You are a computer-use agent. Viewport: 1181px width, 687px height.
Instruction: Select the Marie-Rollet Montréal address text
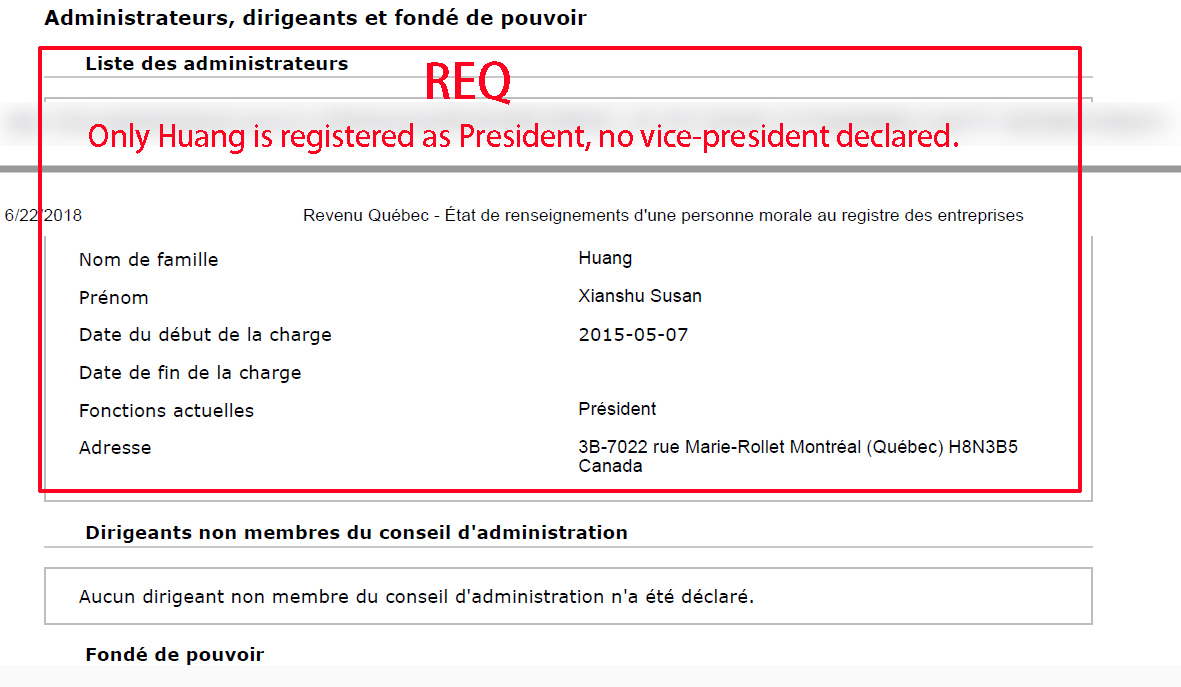coord(798,456)
